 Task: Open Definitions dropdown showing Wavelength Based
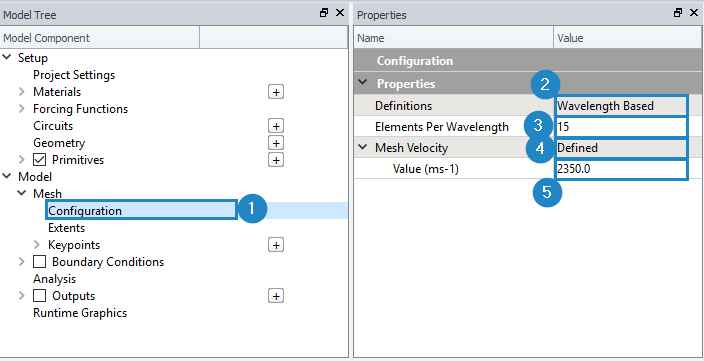click(621, 106)
